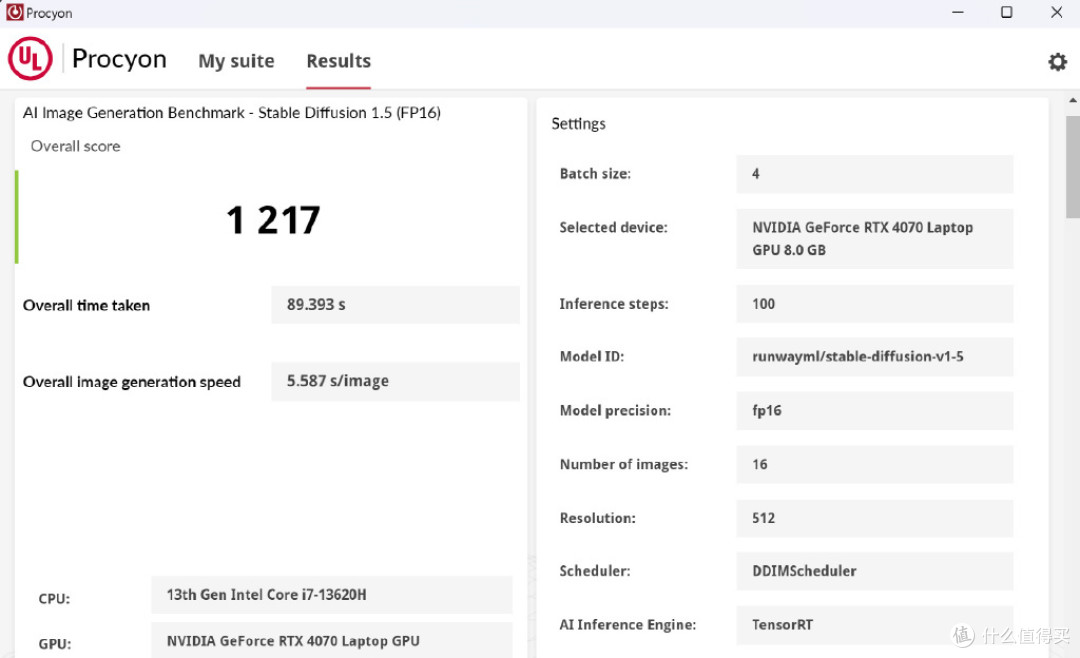Screen dimensions: 1080x658
Task: Click the vertical scrollbar thumb
Action: pos(1072,165)
